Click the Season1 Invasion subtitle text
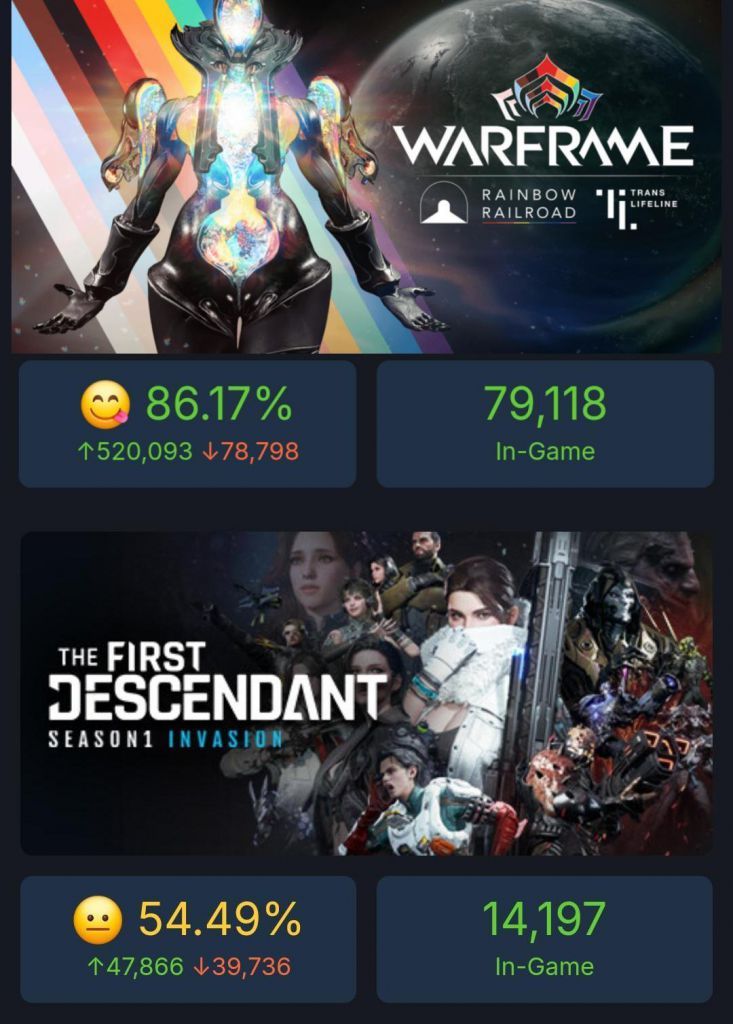This screenshot has width=733, height=1024. 165,739
